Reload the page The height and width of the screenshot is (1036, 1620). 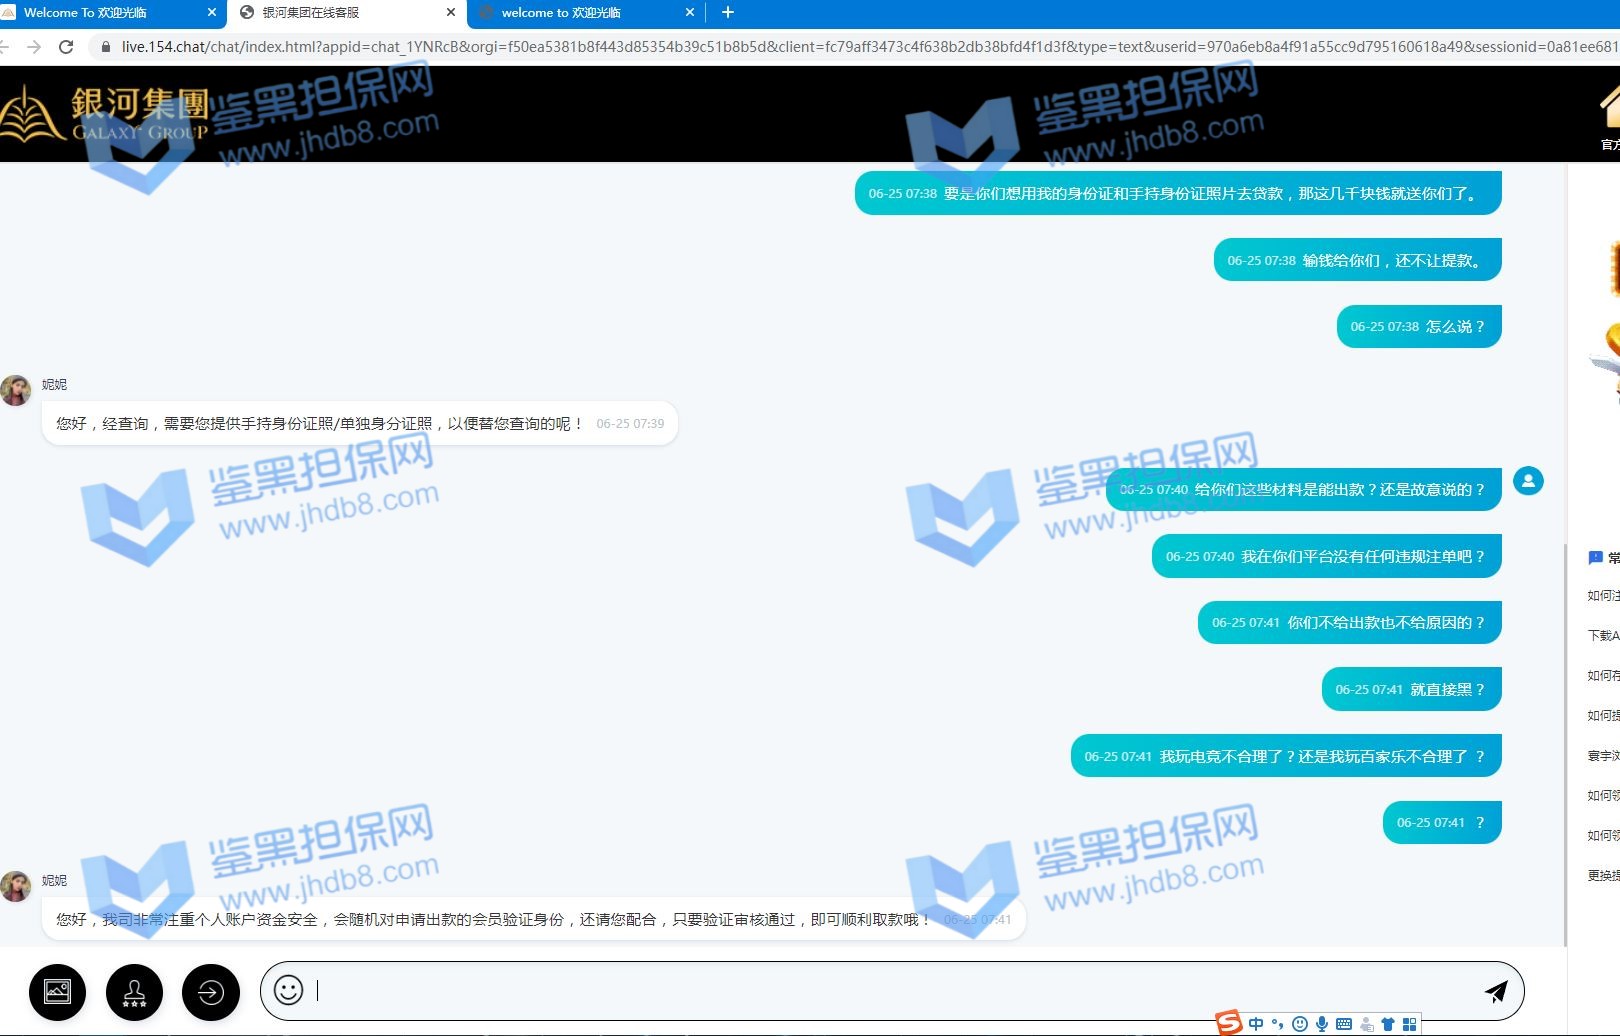66,47
